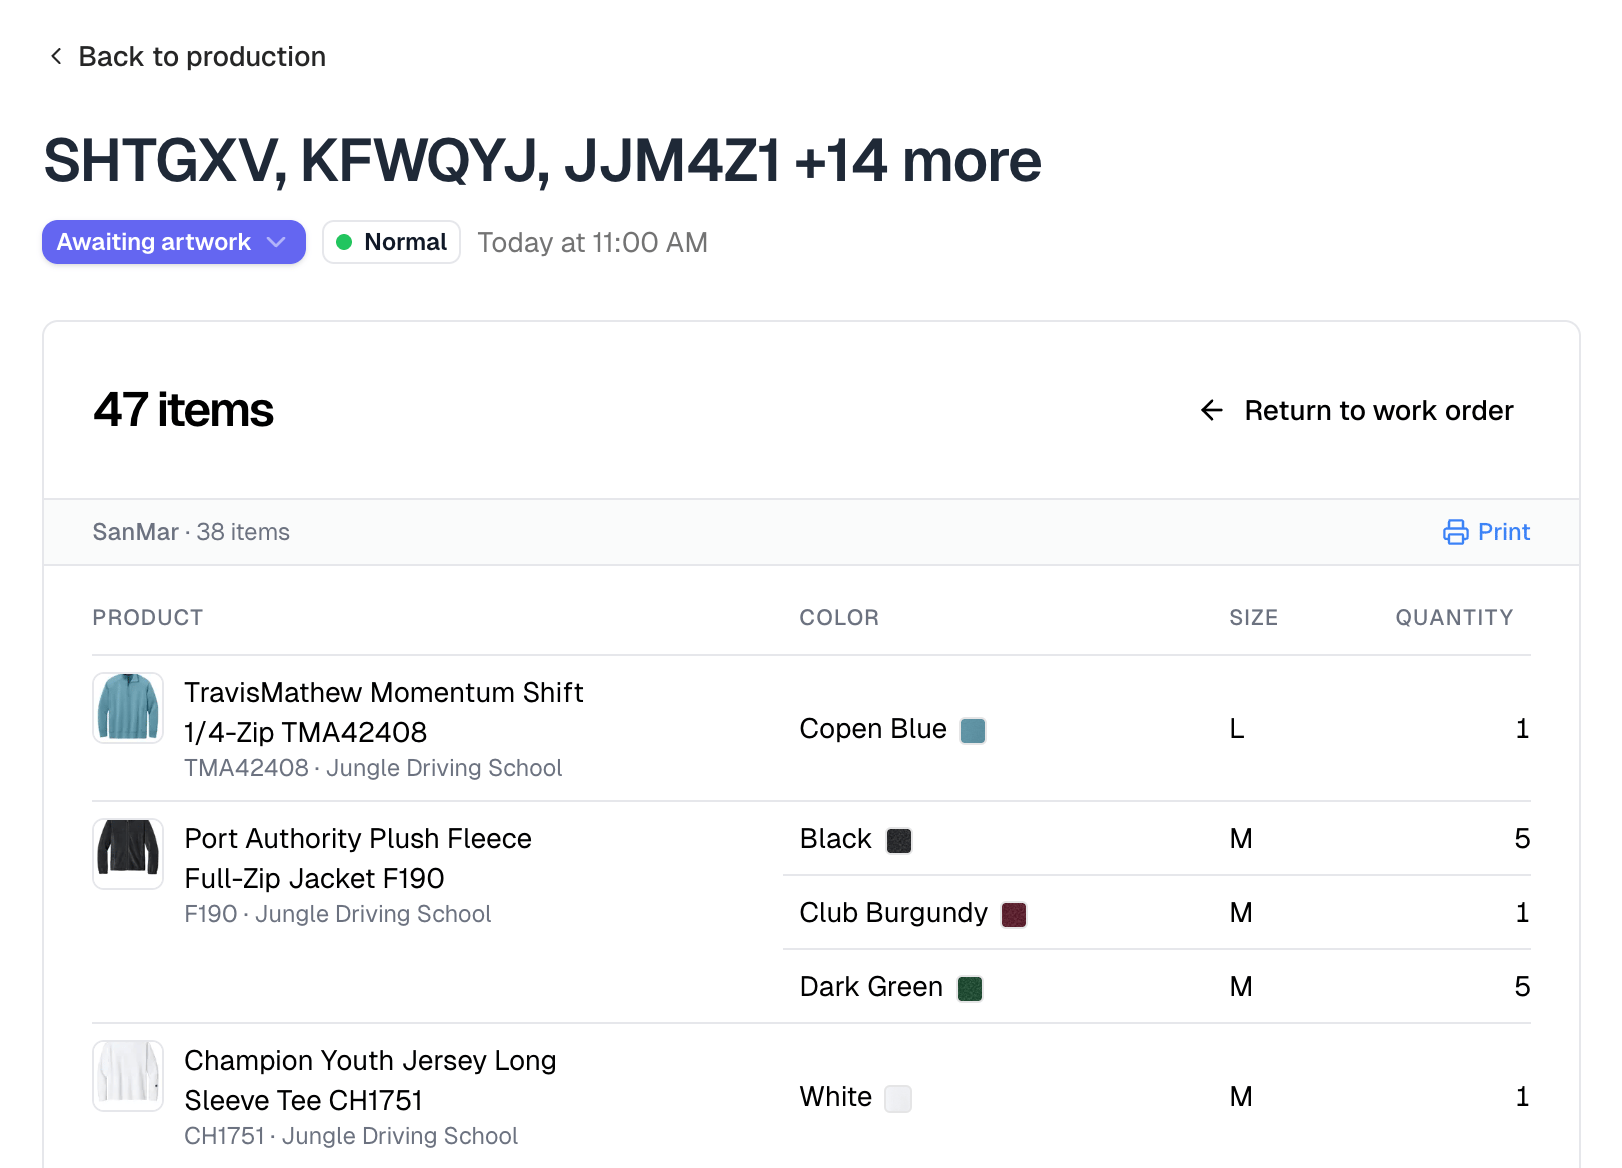Click the '47 items' heading

(x=183, y=410)
